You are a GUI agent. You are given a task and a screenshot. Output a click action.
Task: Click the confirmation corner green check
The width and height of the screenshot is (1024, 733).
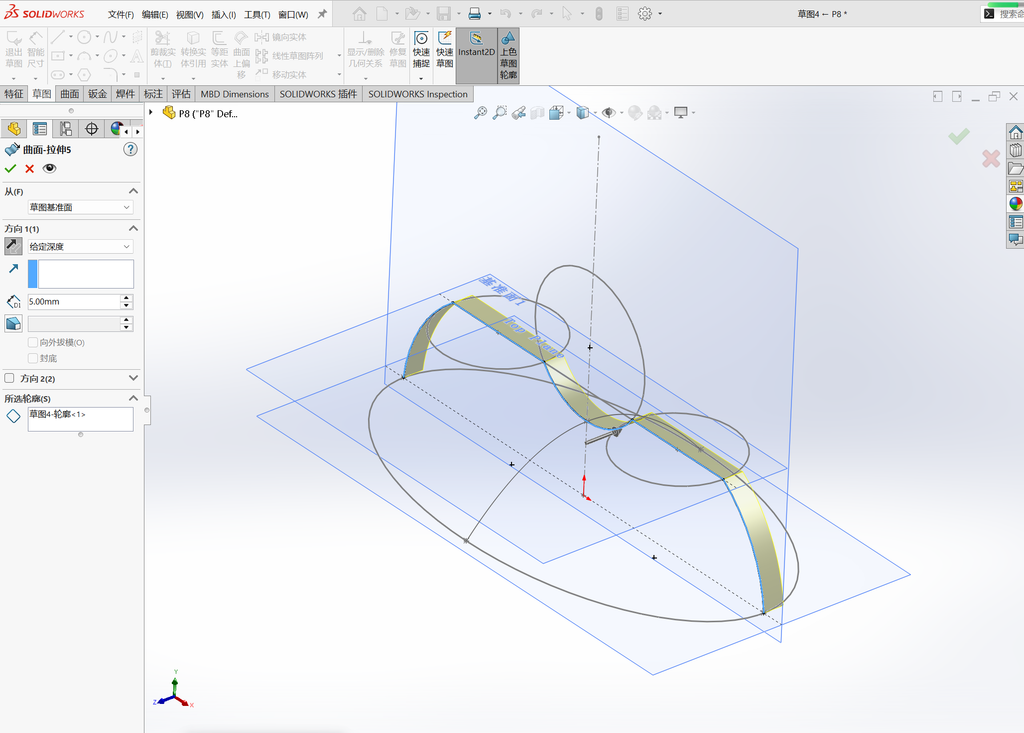[x=959, y=136]
